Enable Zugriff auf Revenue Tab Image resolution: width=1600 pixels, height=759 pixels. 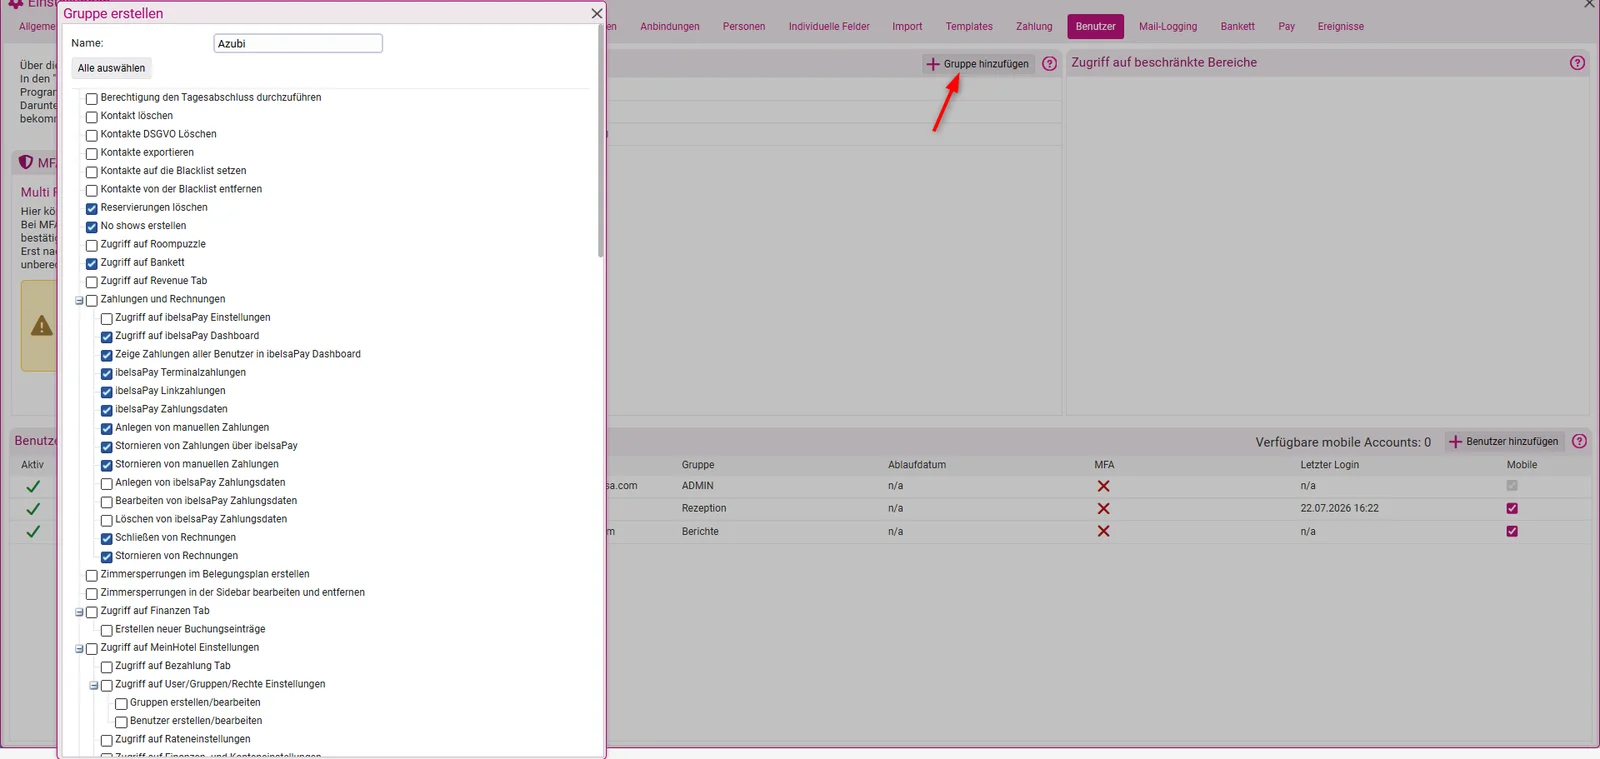click(92, 282)
